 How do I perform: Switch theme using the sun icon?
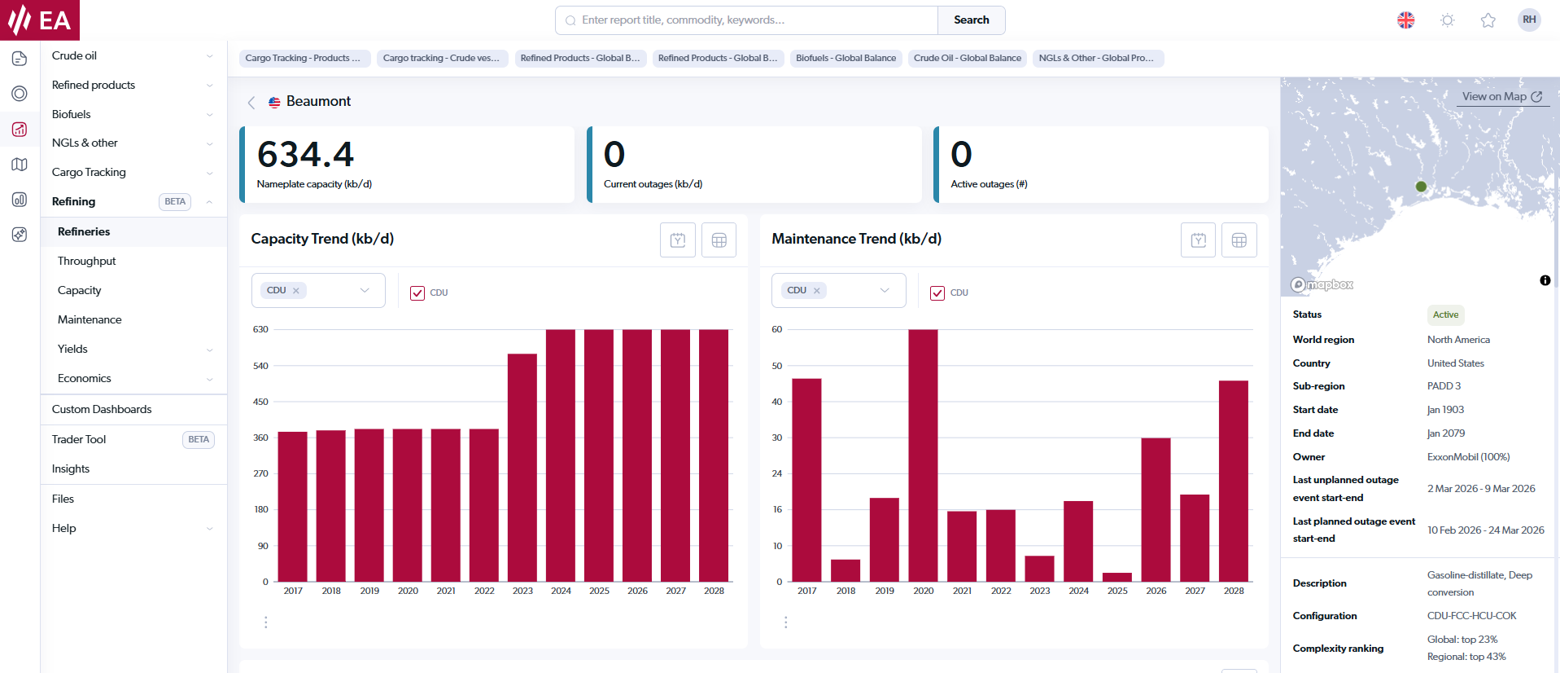click(x=1447, y=19)
